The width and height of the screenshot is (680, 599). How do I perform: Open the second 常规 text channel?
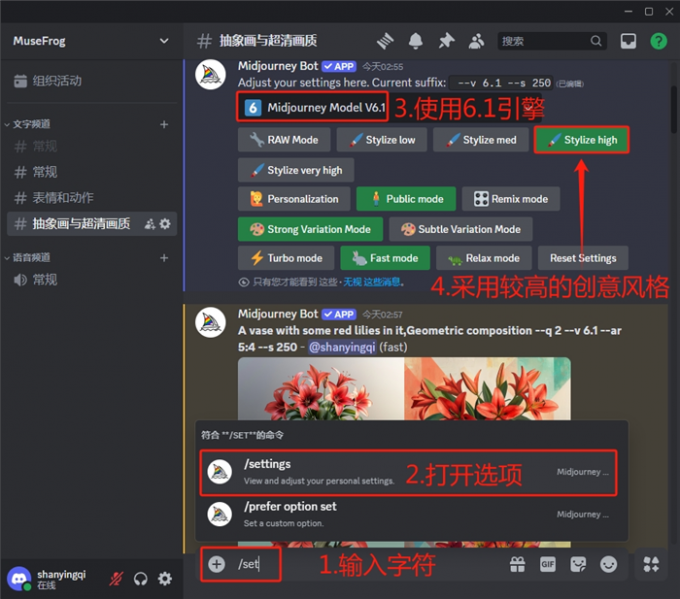point(92,172)
